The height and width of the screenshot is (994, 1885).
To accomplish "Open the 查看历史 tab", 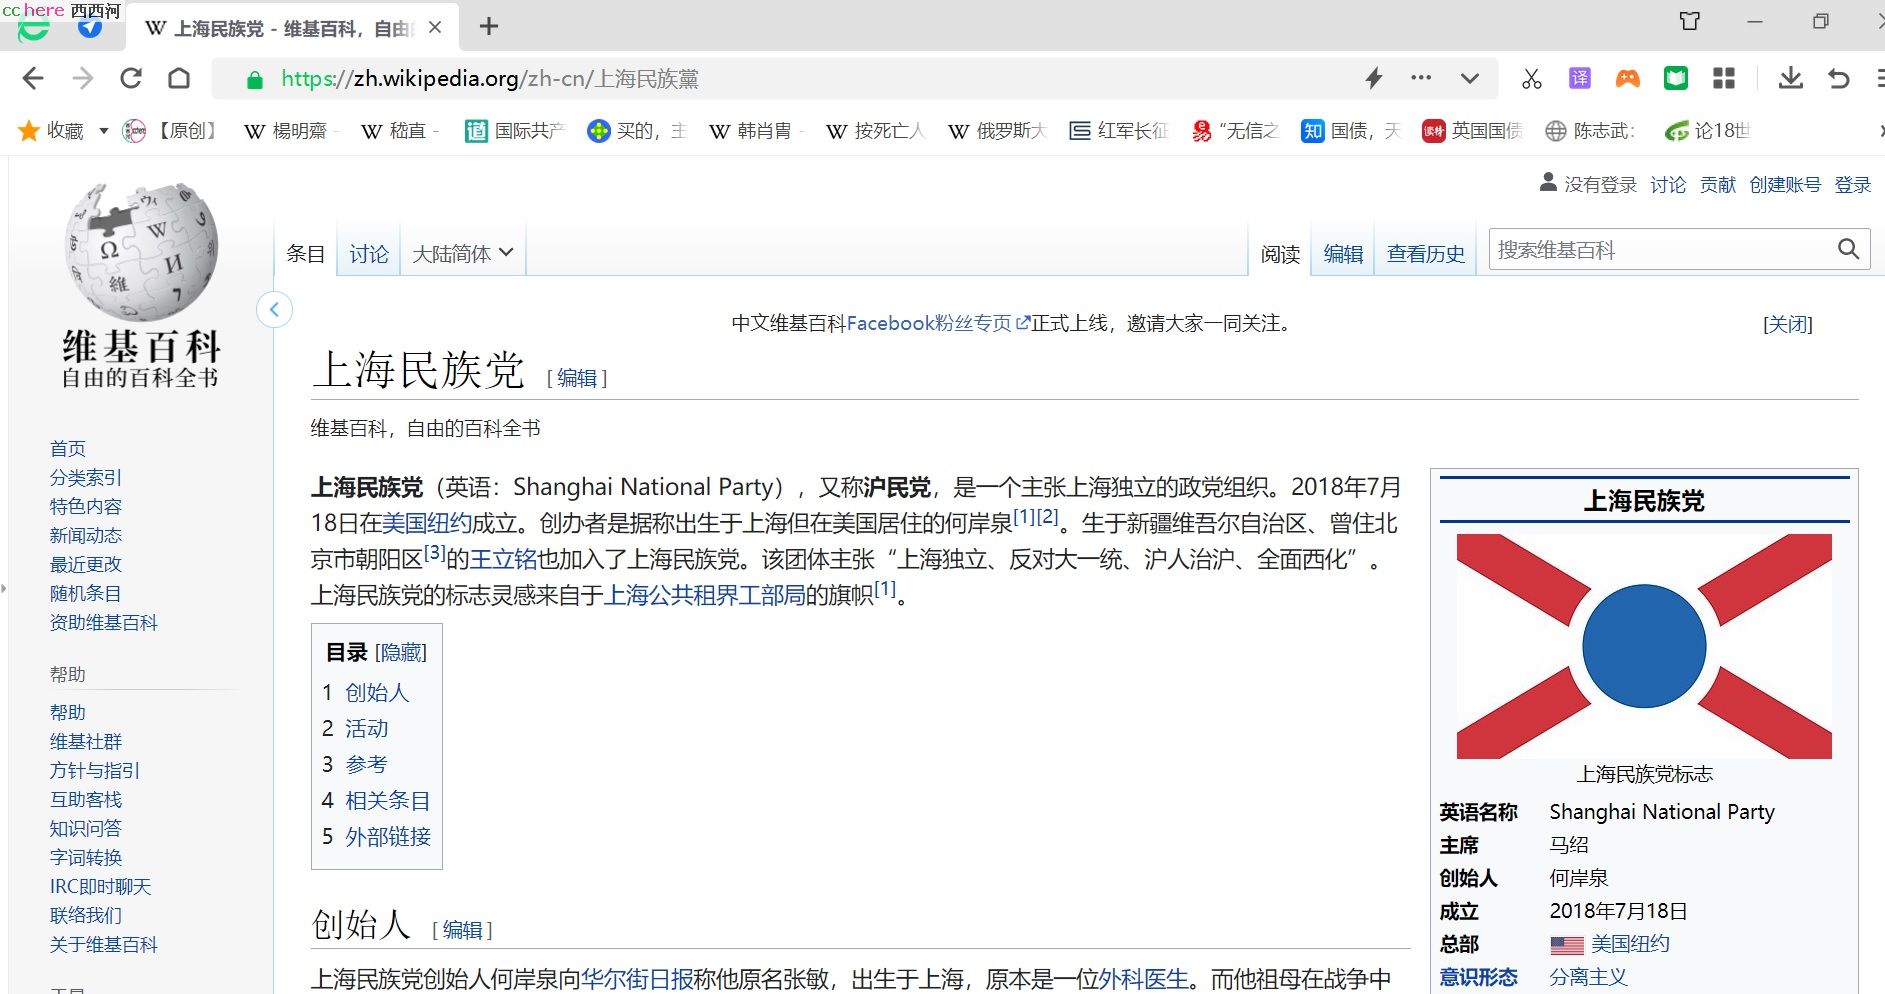I will (x=1426, y=254).
